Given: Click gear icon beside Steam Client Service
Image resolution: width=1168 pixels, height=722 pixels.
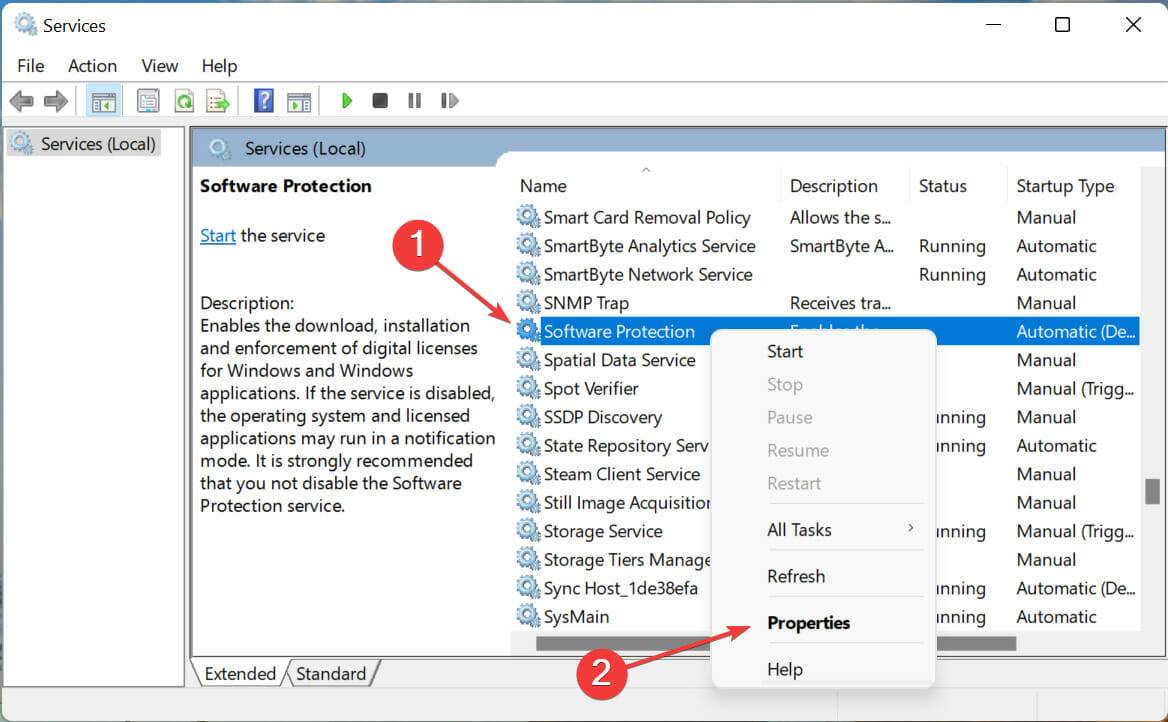Looking at the screenshot, I should click(x=528, y=473).
